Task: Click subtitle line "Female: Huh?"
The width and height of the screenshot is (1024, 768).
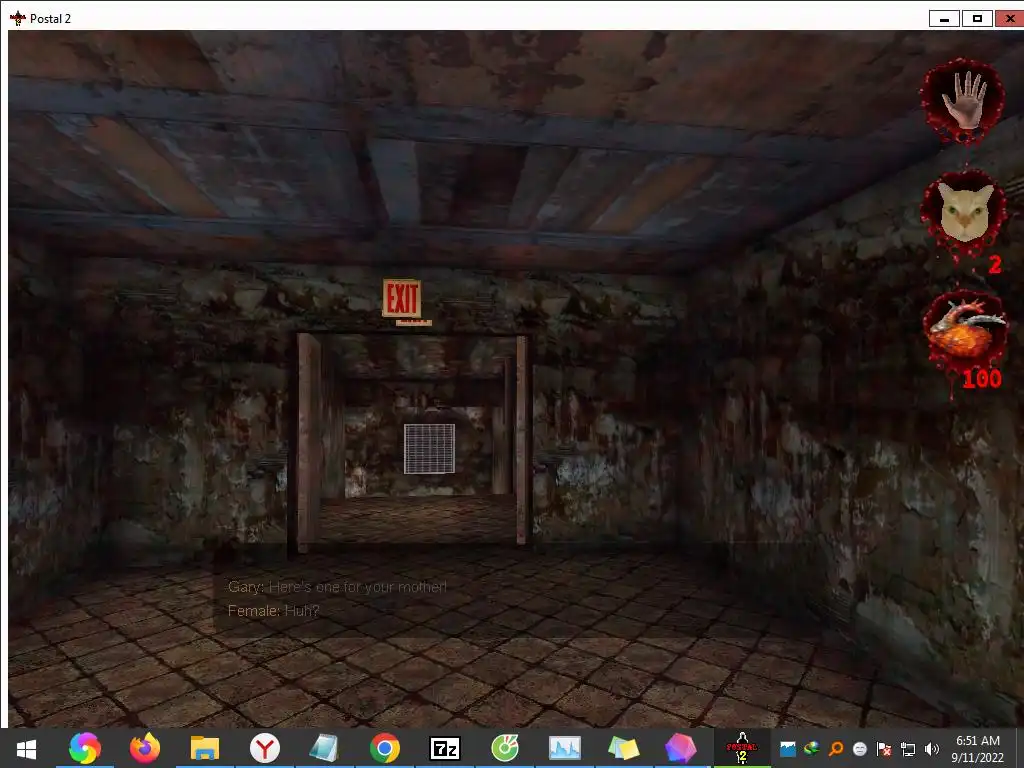Action: pyautogui.click(x=274, y=611)
